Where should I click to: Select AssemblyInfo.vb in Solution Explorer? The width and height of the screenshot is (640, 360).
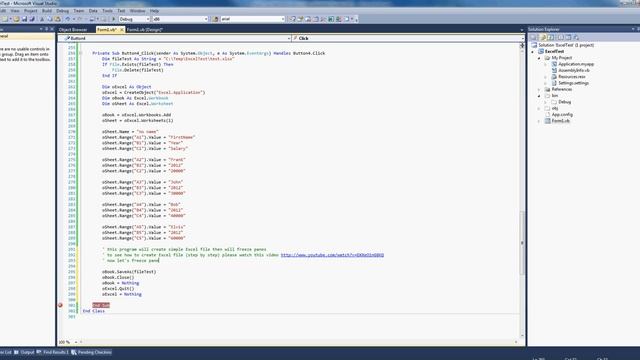(574, 70)
